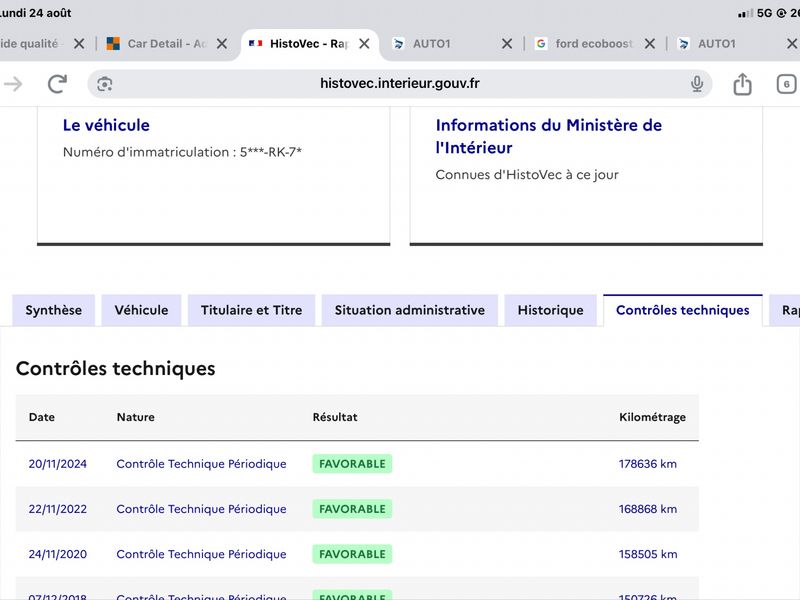The image size is (800, 600).
Task: Click the Résultat column header
Action: (335, 417)
